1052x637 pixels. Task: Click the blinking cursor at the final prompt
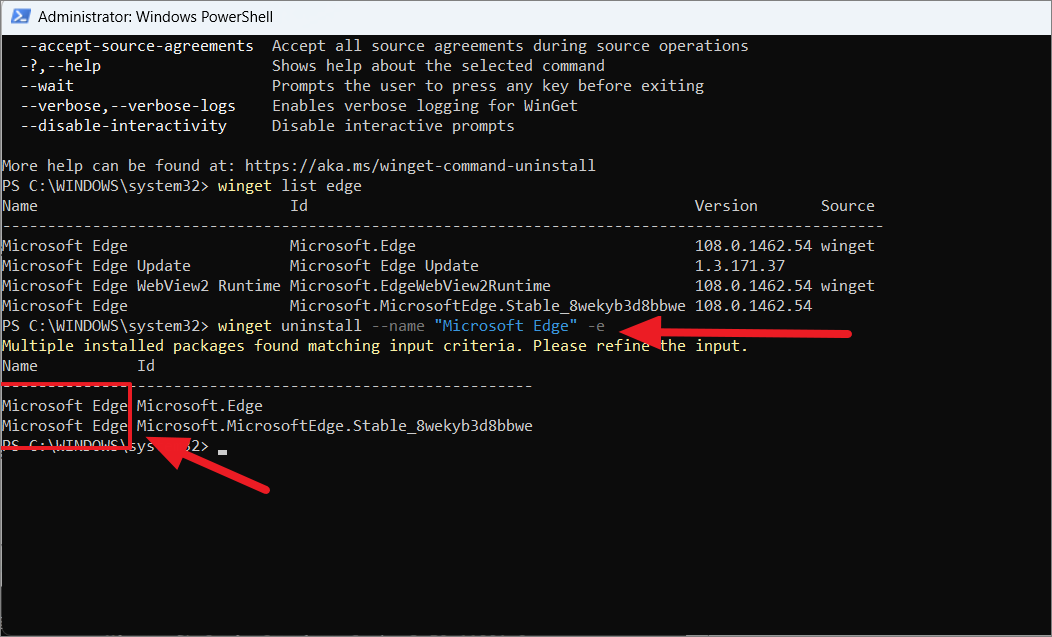[x=222, y=452]
